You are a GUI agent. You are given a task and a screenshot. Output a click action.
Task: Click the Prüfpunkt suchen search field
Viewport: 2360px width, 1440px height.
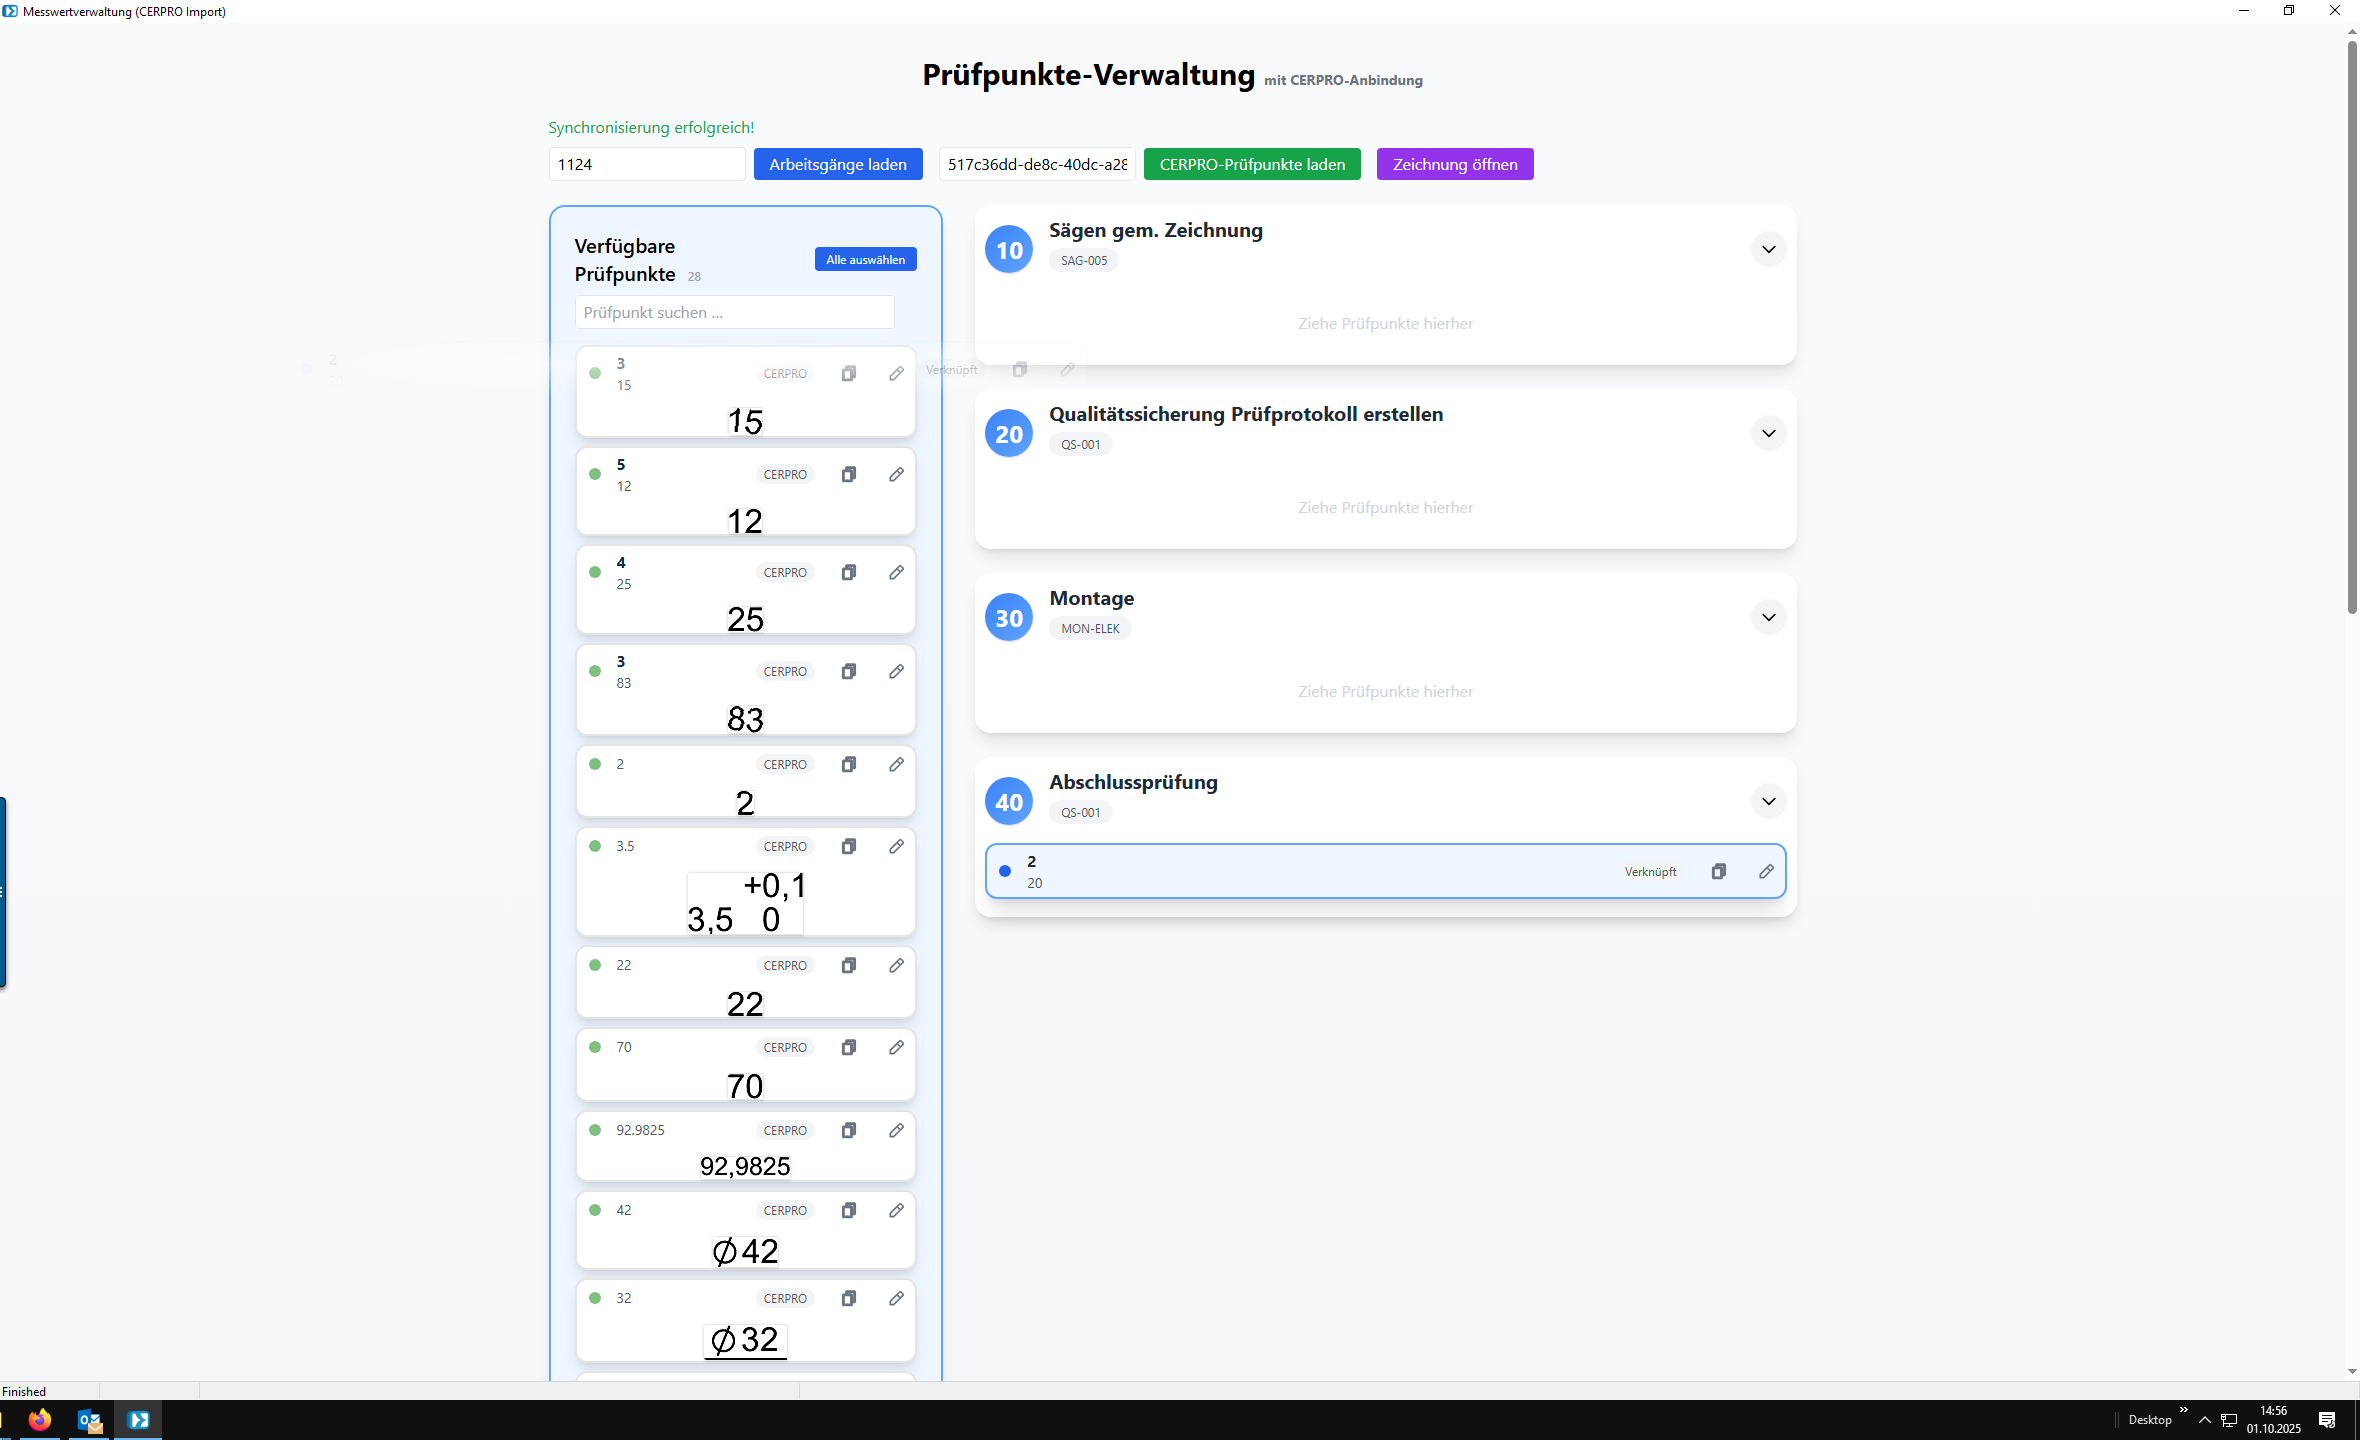click(734, 313)
